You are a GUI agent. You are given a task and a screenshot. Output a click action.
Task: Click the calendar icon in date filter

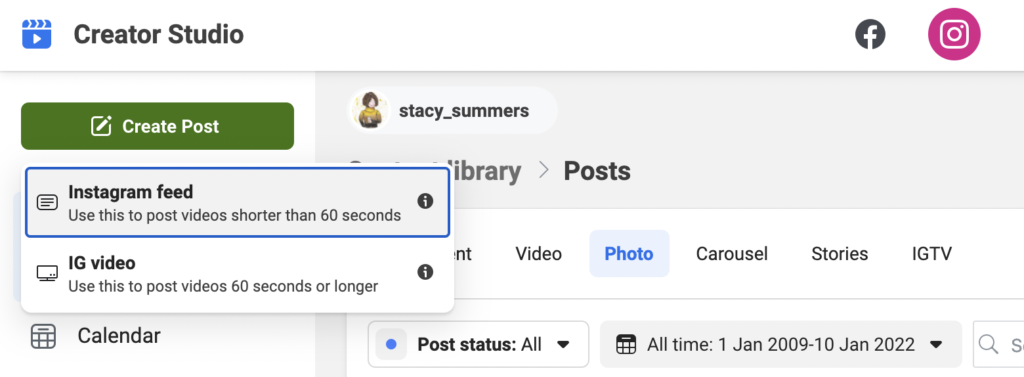click(x=626, y=344)
